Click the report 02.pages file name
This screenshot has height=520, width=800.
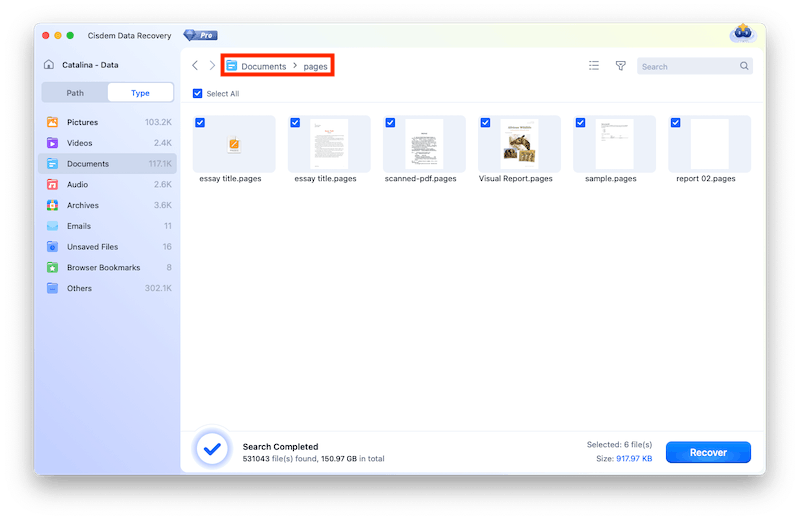(x=706, y=179)
